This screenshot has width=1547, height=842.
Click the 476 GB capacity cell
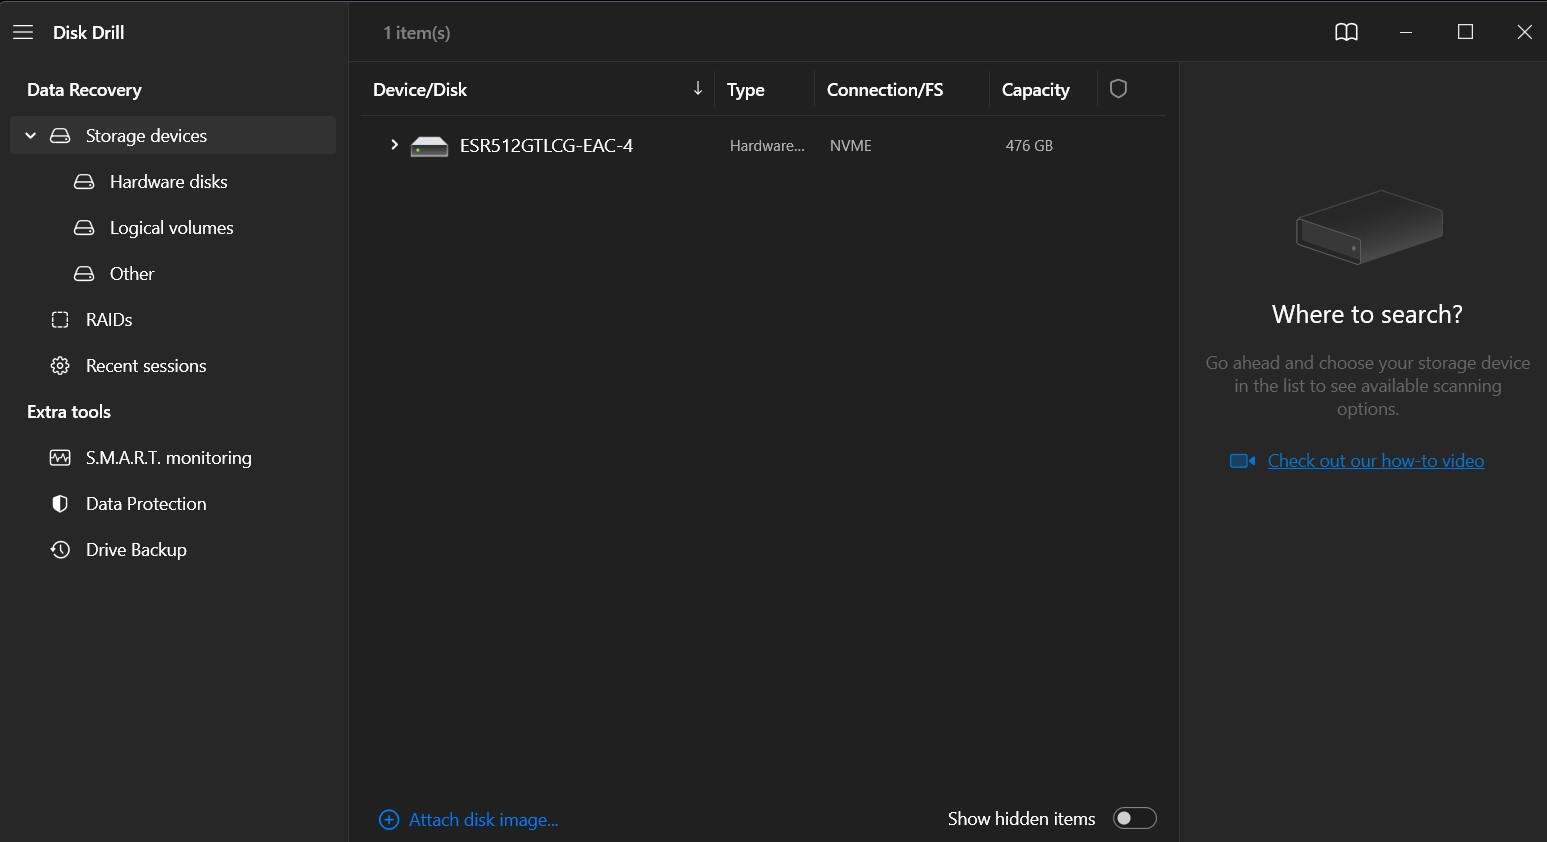pos(1029,146)
